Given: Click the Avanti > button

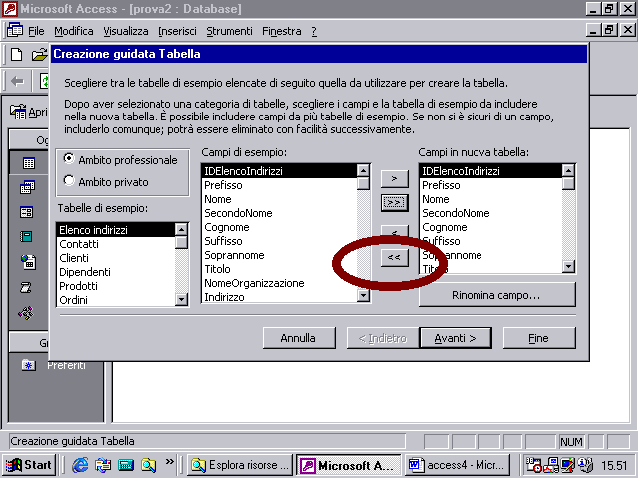Looking at the screenshot, I should 455,338.
